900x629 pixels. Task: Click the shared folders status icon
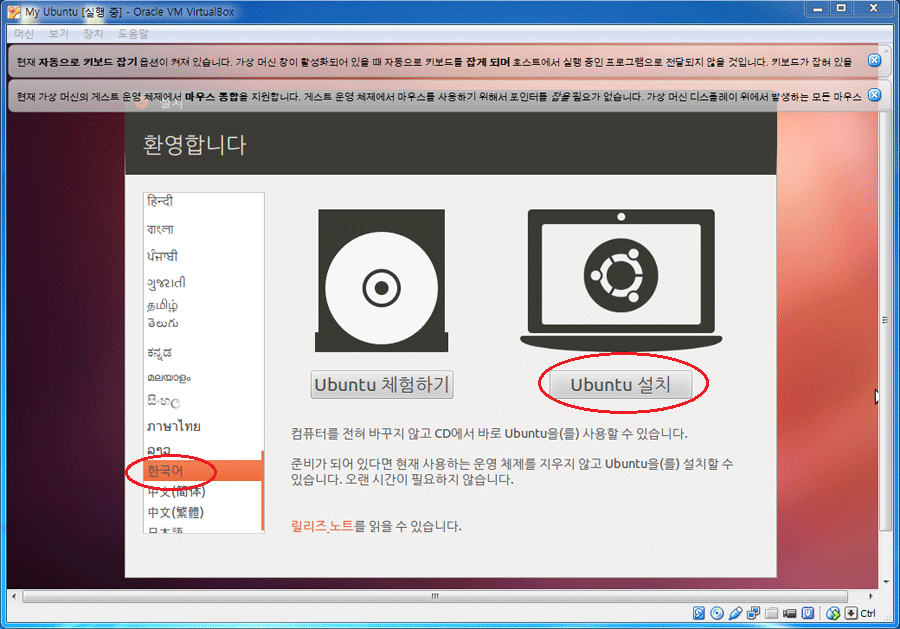point(771,613)
